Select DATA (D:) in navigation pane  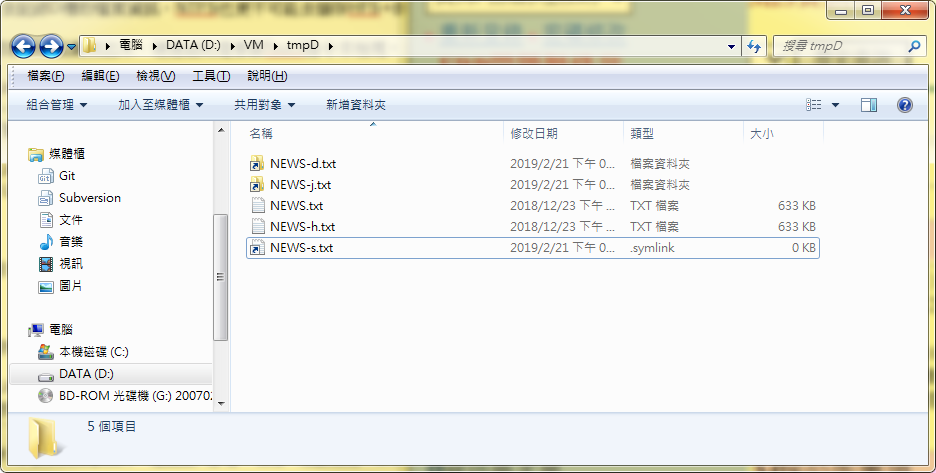(86, 374)
